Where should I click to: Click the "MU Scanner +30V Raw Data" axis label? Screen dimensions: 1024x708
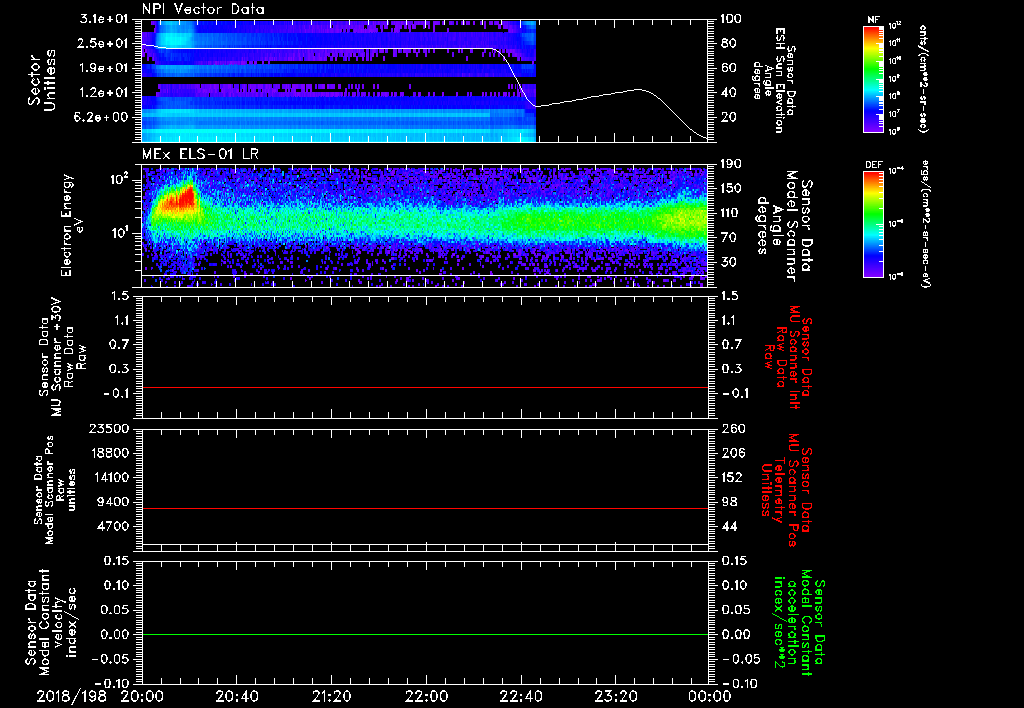point(62,357)
